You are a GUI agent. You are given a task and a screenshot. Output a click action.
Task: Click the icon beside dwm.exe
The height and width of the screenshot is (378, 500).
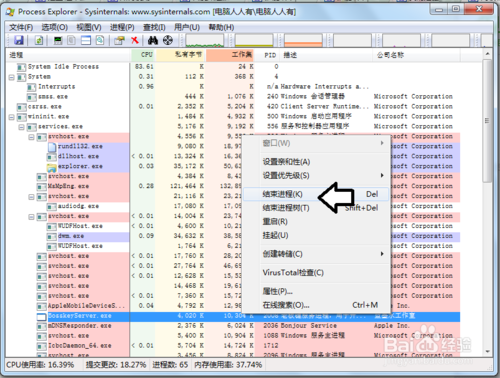coord(52,236)
